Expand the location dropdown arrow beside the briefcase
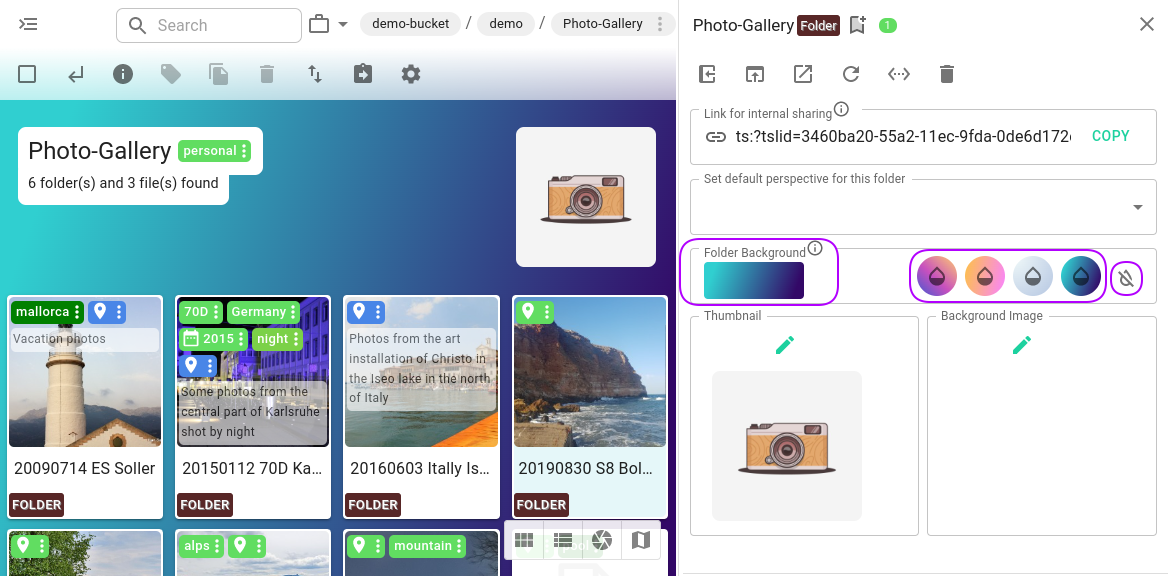 coord(342,24)
